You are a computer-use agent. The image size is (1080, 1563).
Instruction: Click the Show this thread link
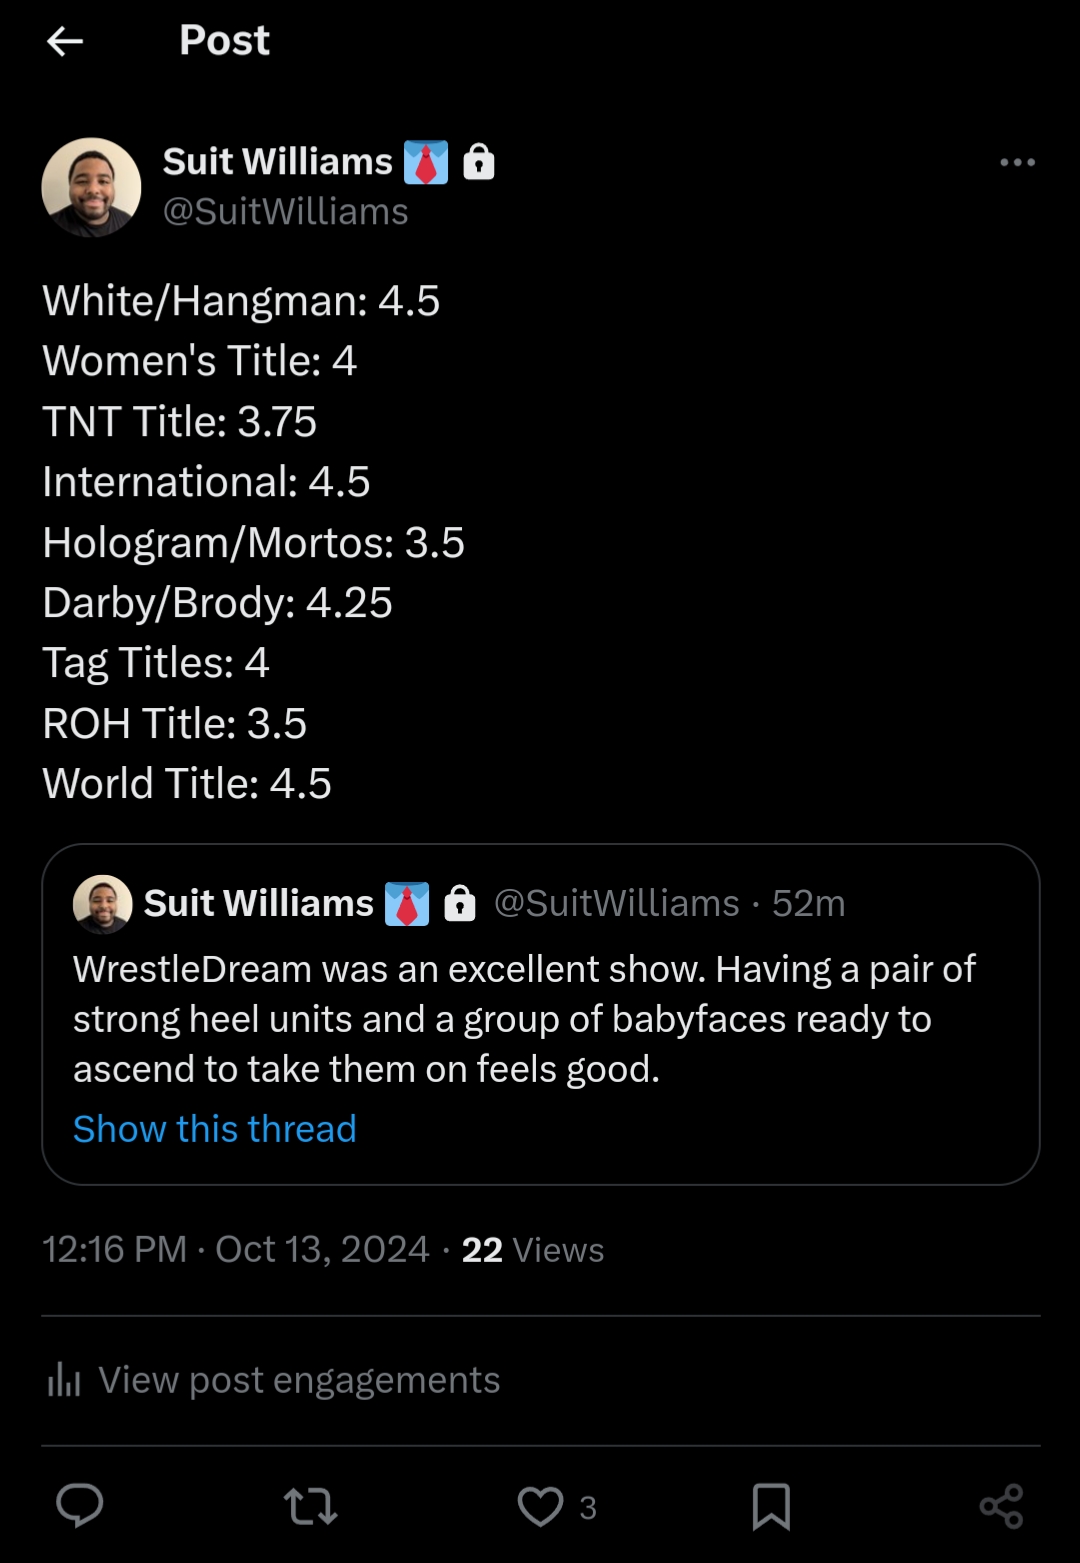(215, 1129)
